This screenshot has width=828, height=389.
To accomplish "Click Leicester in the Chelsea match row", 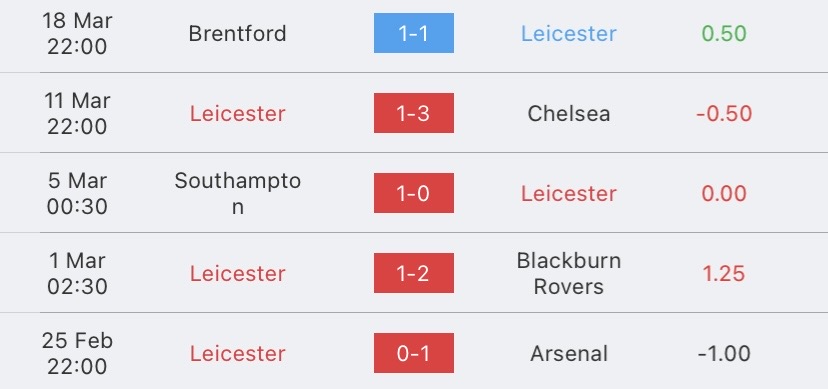I will pos(237,113).
